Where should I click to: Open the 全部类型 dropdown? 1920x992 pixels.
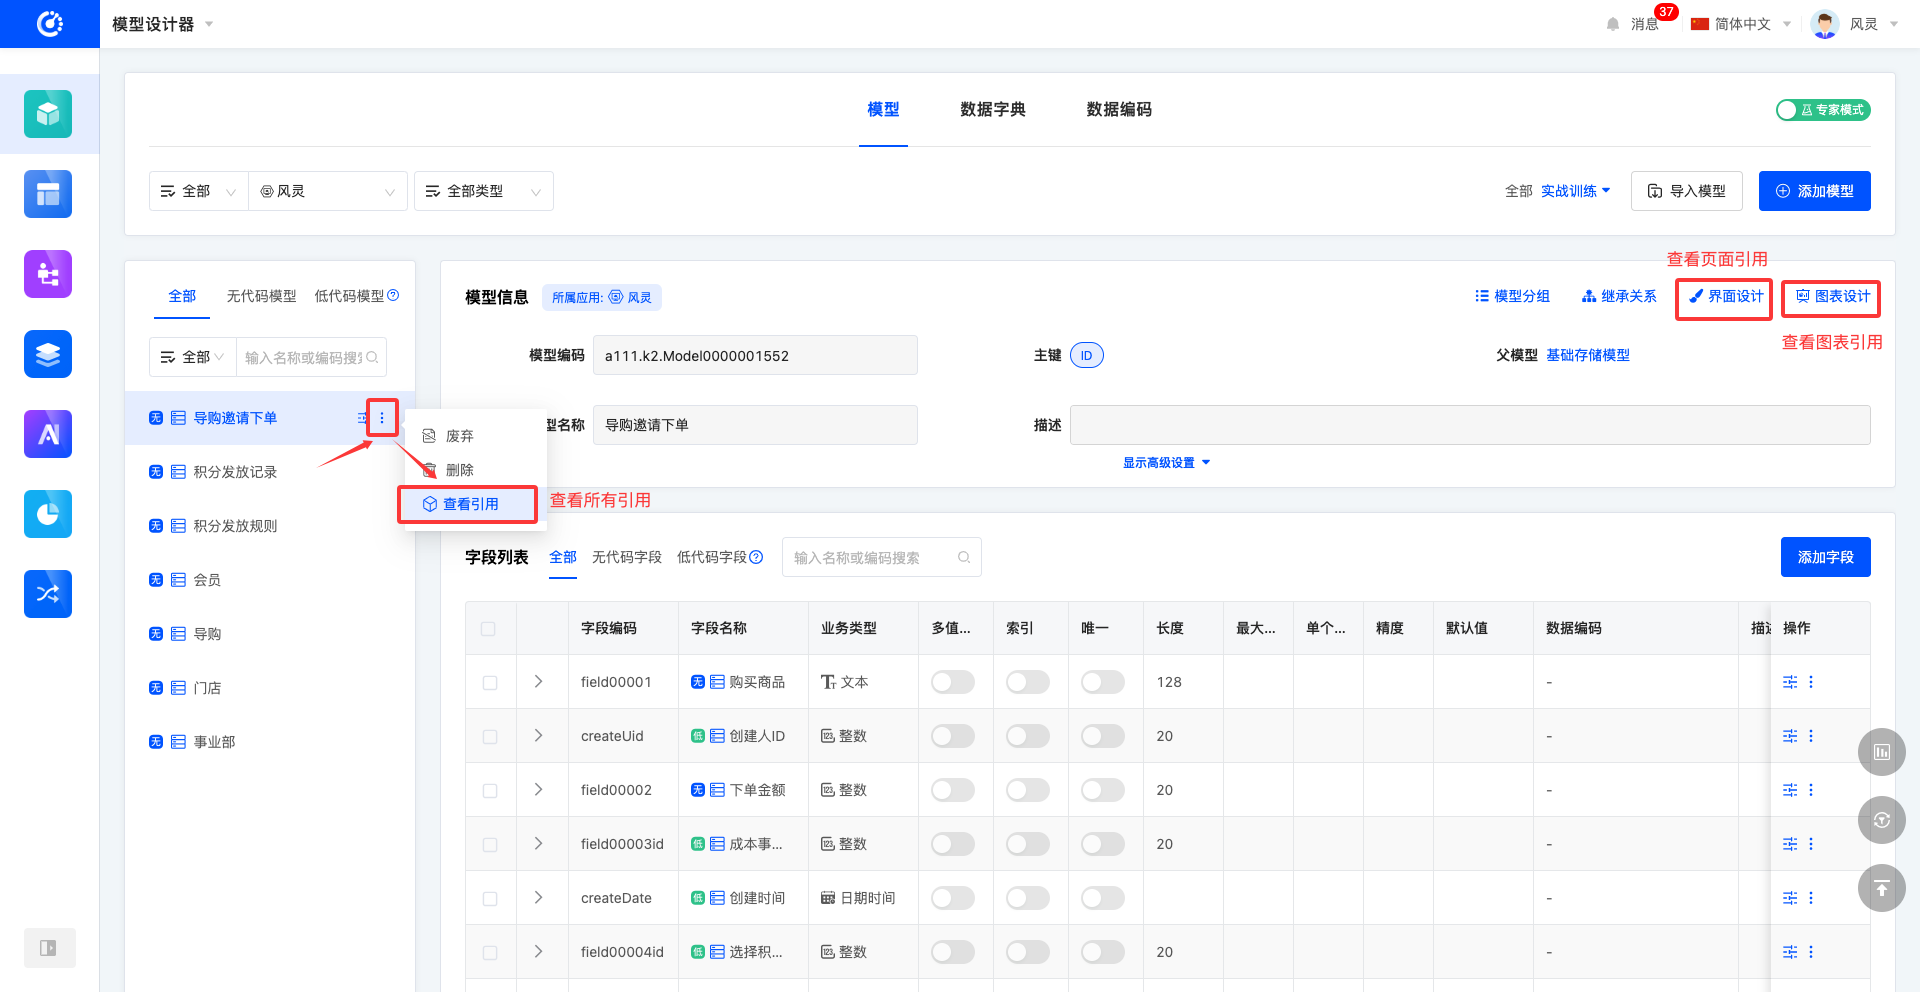(x=484, y=191)
